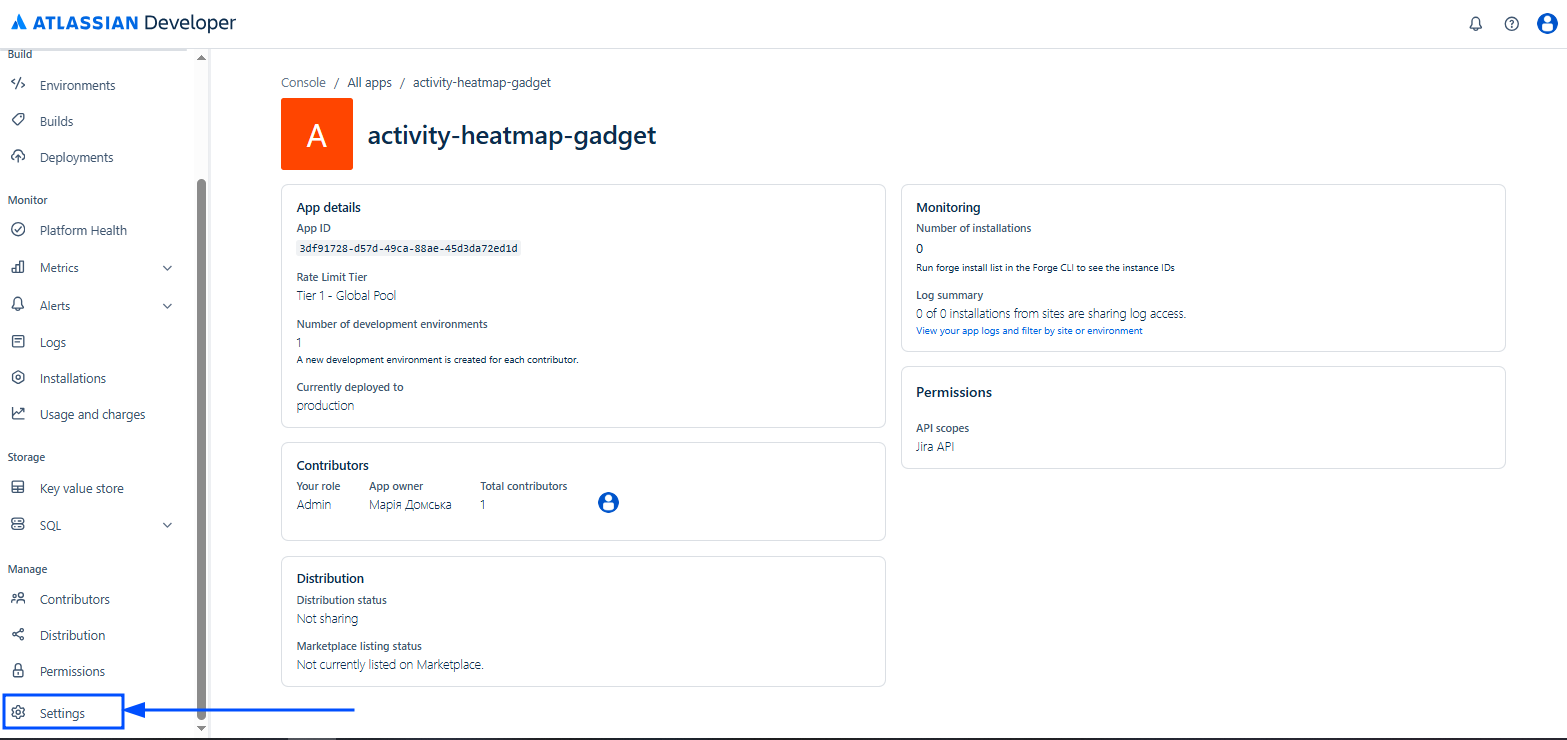
Task: Open the app Settings page
Action: (x=62, y=714)
